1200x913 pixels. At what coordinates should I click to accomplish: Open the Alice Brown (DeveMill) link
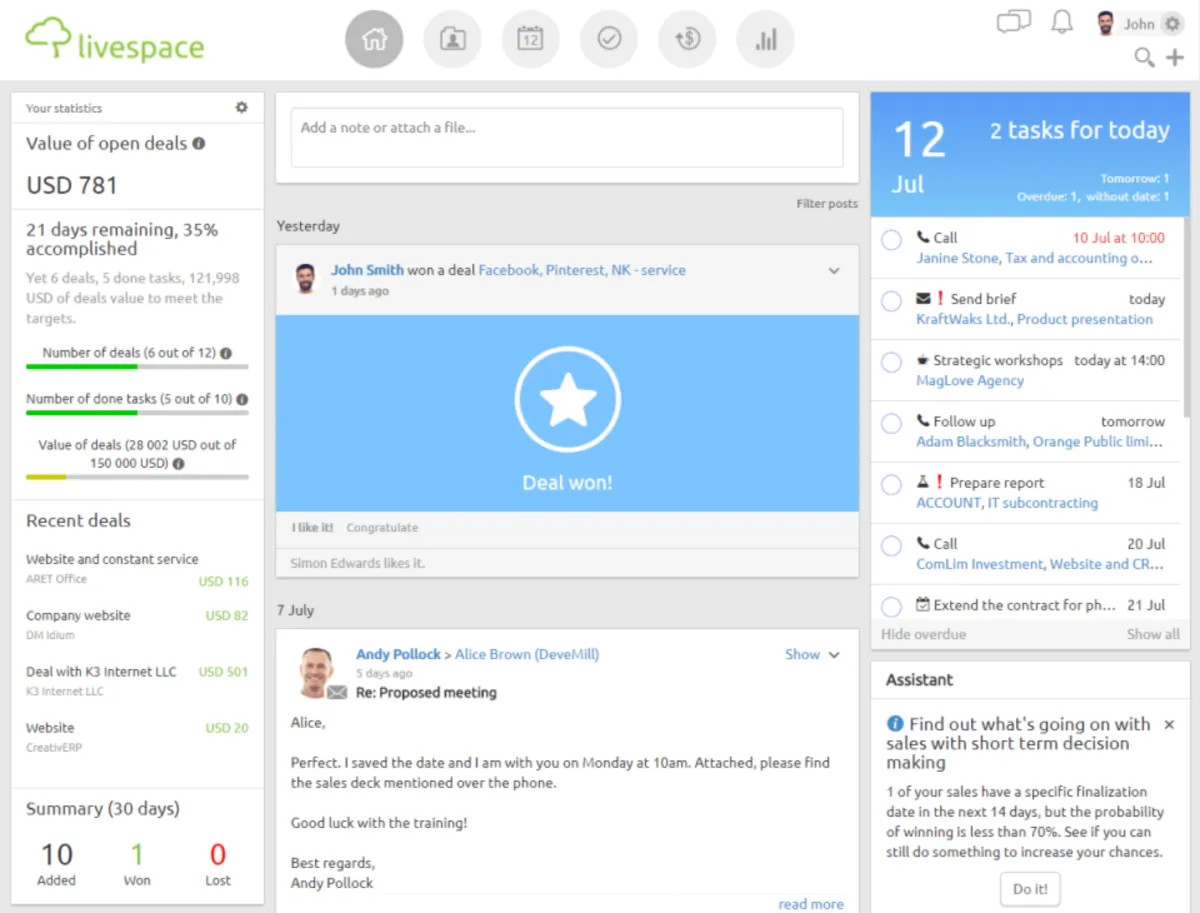[527, 654]
